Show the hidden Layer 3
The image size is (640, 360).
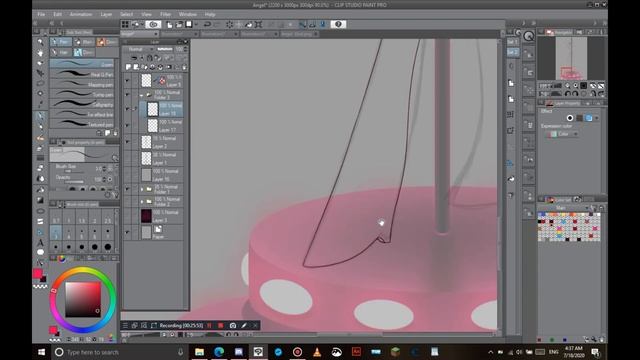coord(127,216)
